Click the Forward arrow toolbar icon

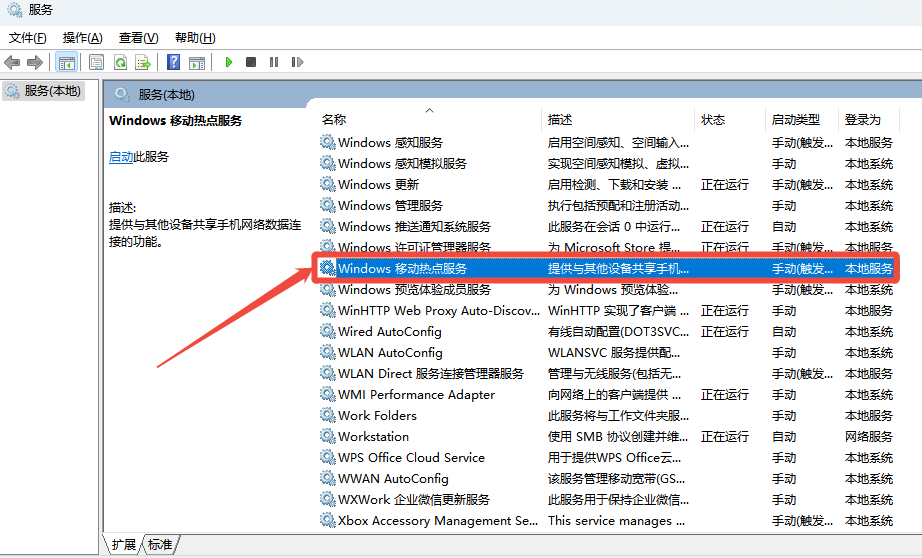point(35,62)
